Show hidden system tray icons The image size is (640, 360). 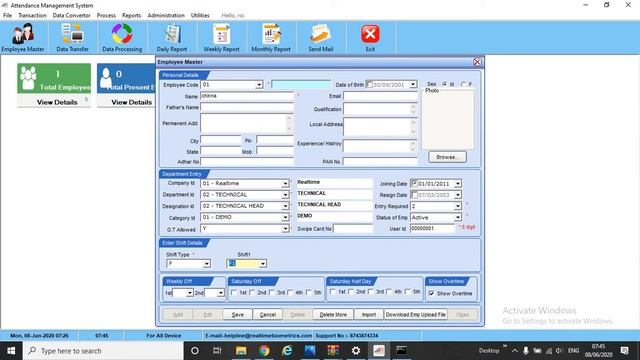click(x=515, y=351)
